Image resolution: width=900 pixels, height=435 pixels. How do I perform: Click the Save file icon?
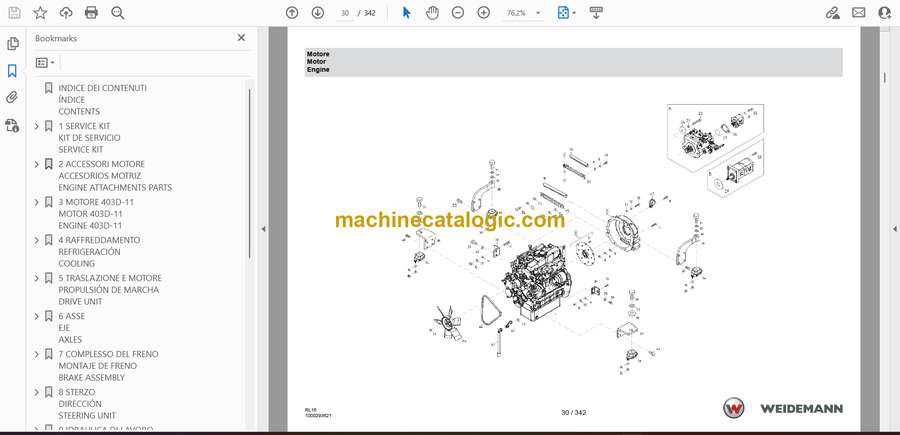tap(14, 13)
